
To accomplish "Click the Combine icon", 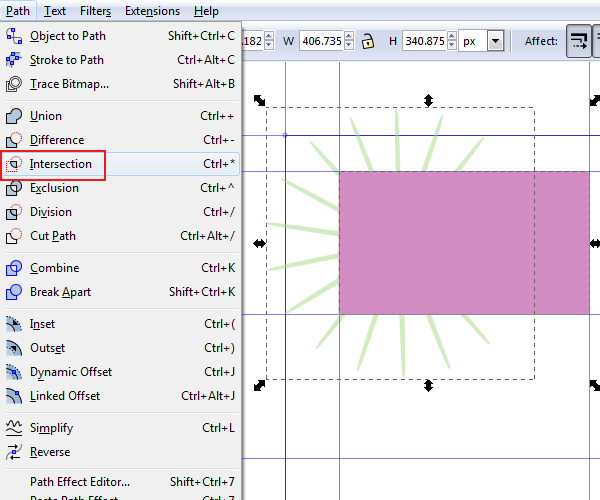I will pyautogui.click(x=14, y=268).
